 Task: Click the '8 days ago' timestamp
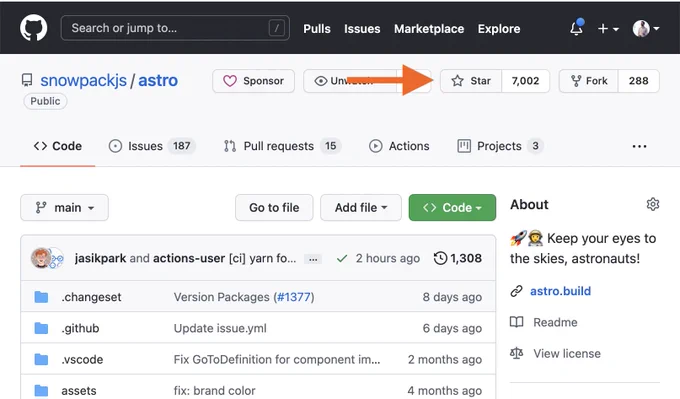[x=452, y=297]
